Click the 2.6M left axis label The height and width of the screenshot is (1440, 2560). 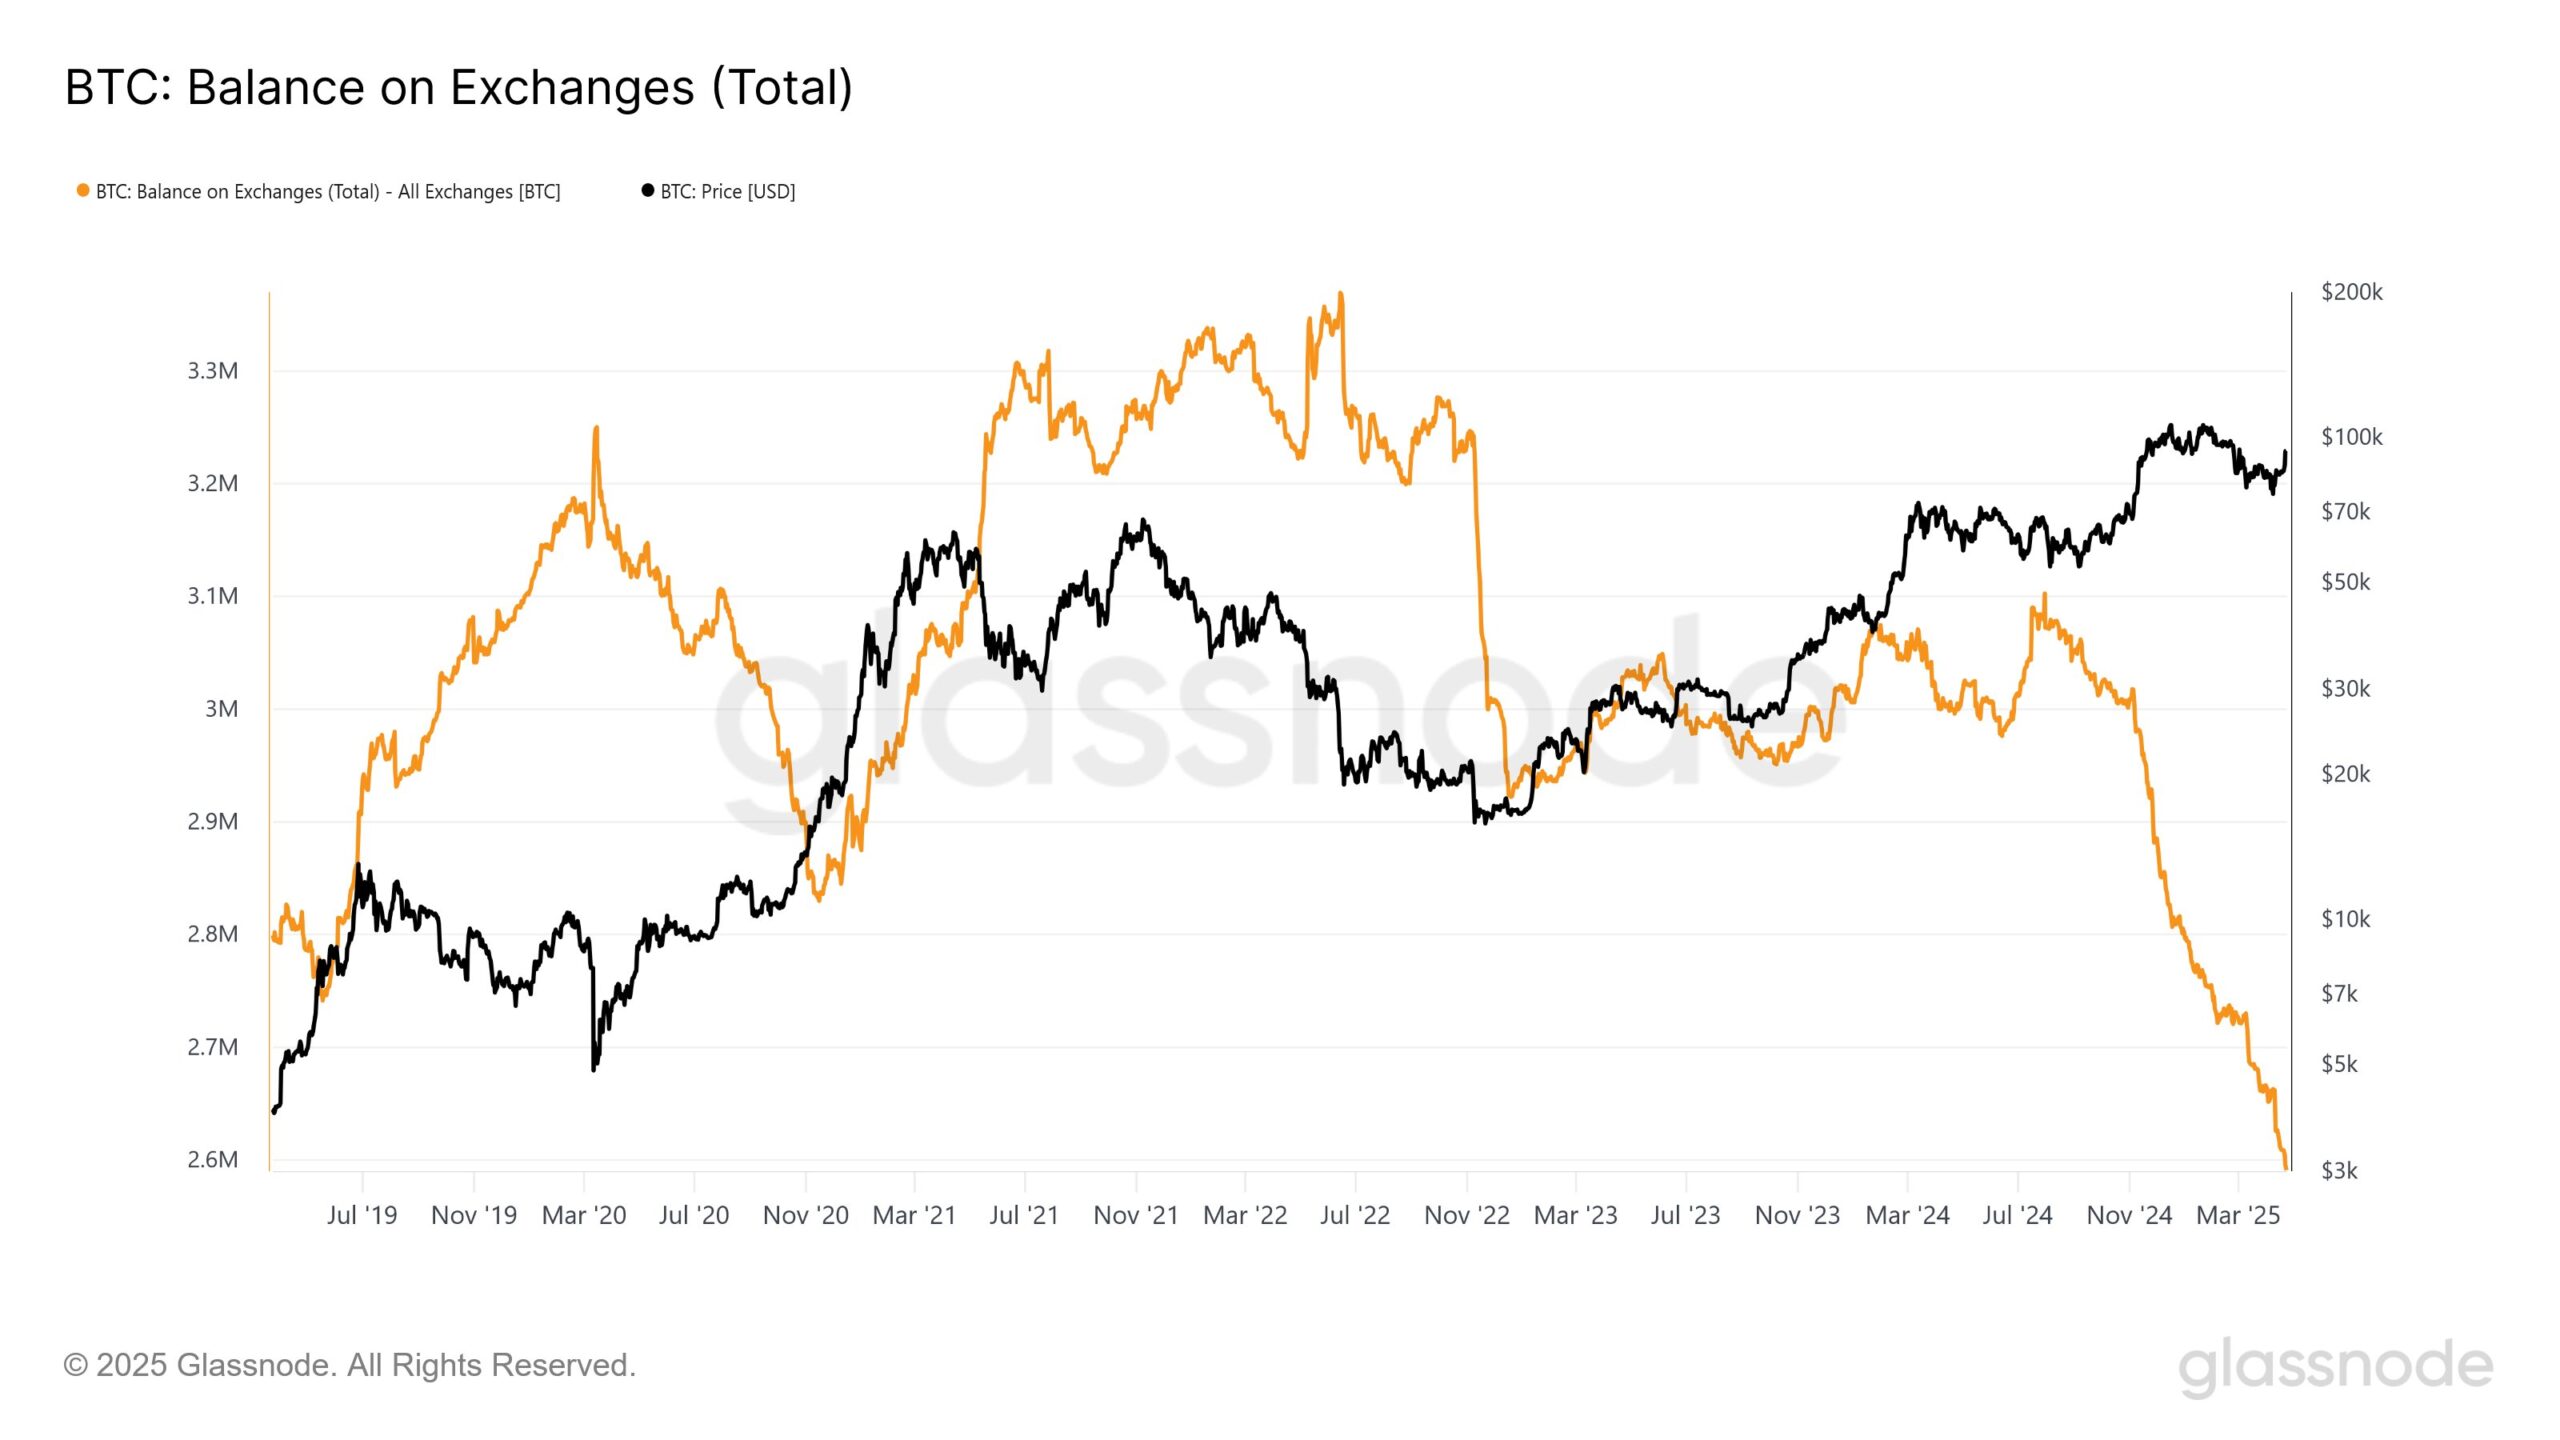click(213, 1160)
